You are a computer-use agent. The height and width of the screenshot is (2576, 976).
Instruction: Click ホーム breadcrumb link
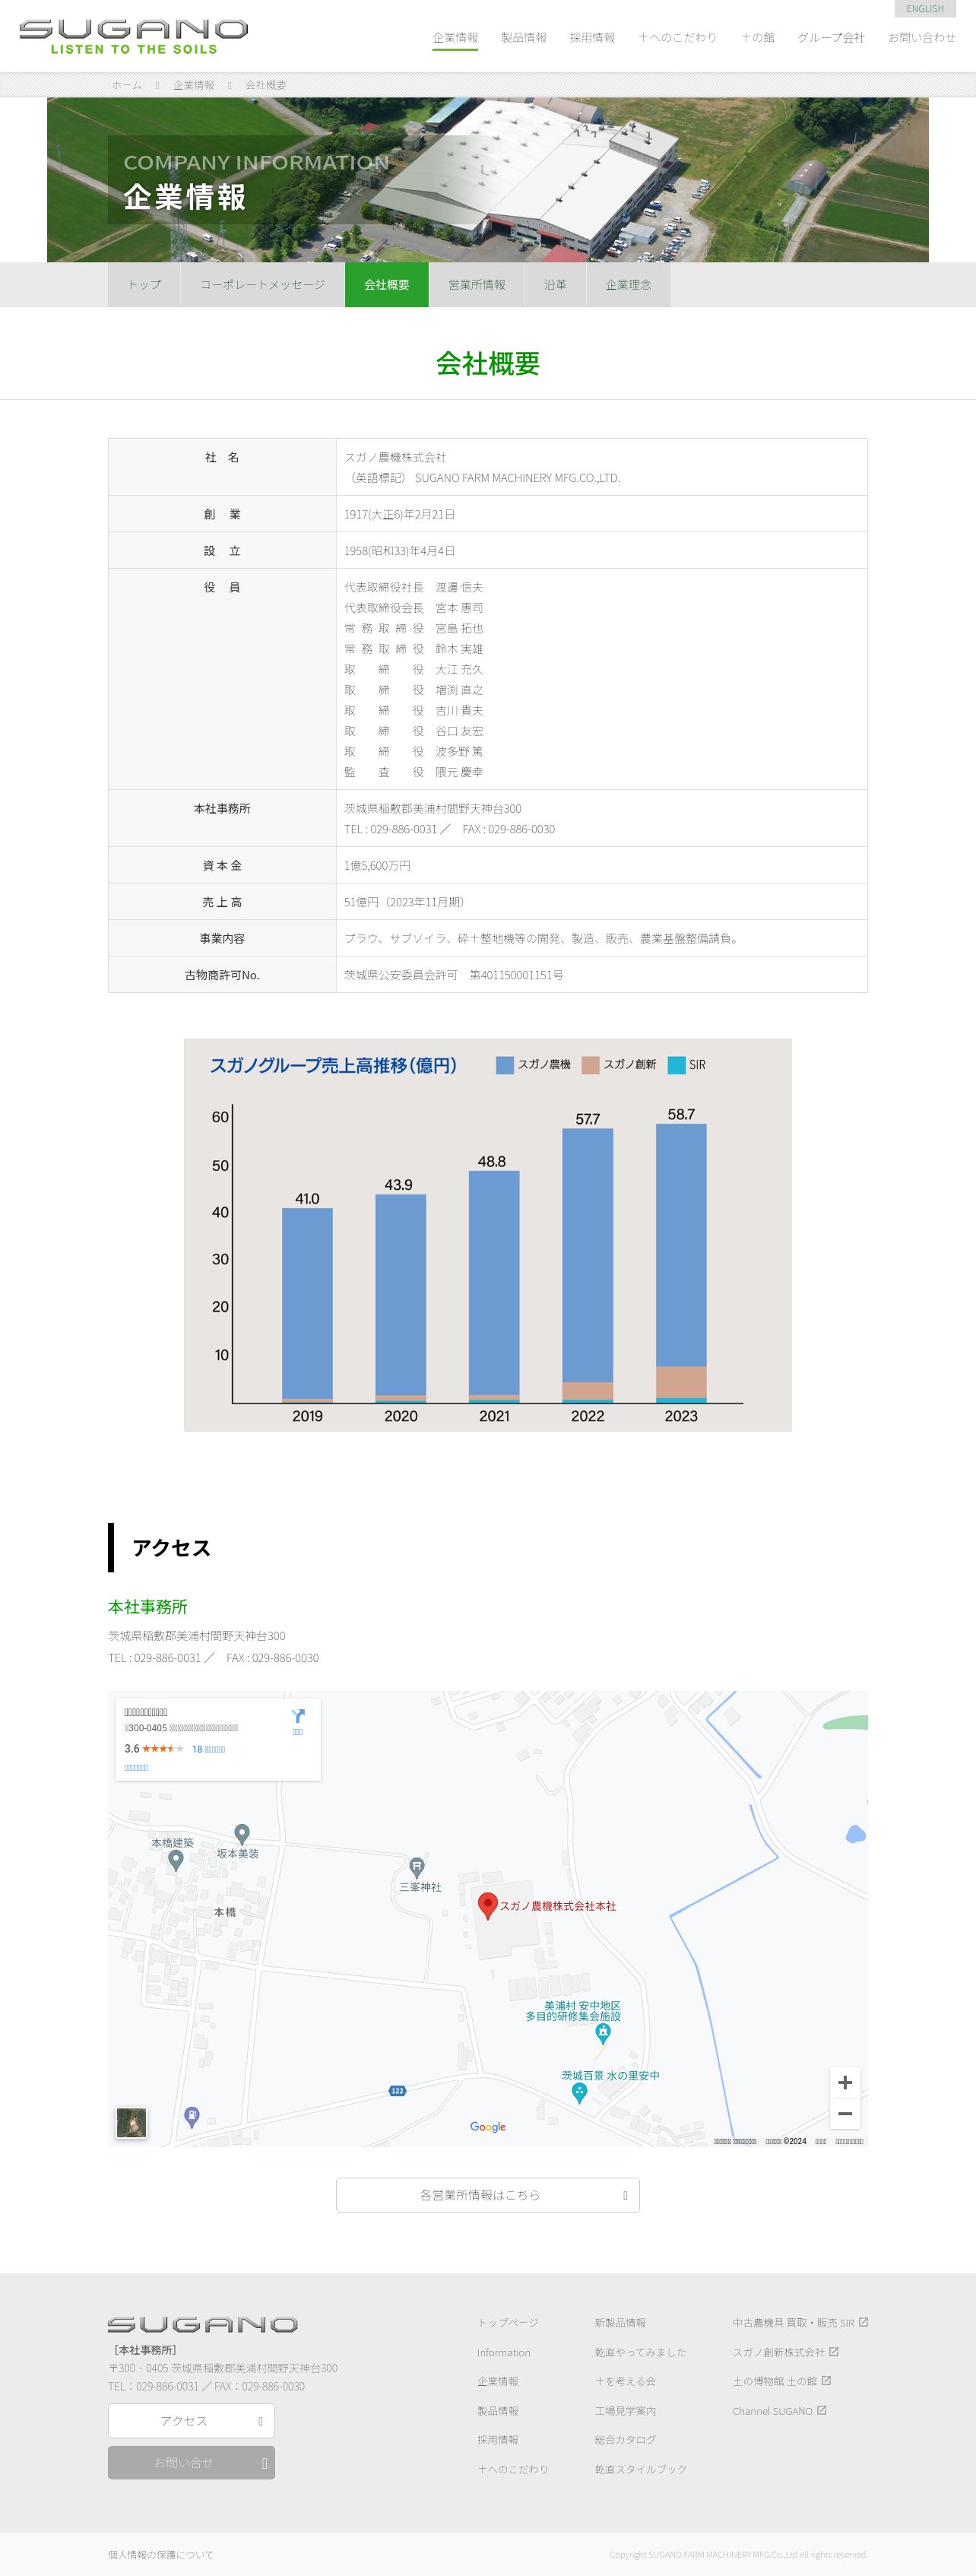click(x=127, y=85)
